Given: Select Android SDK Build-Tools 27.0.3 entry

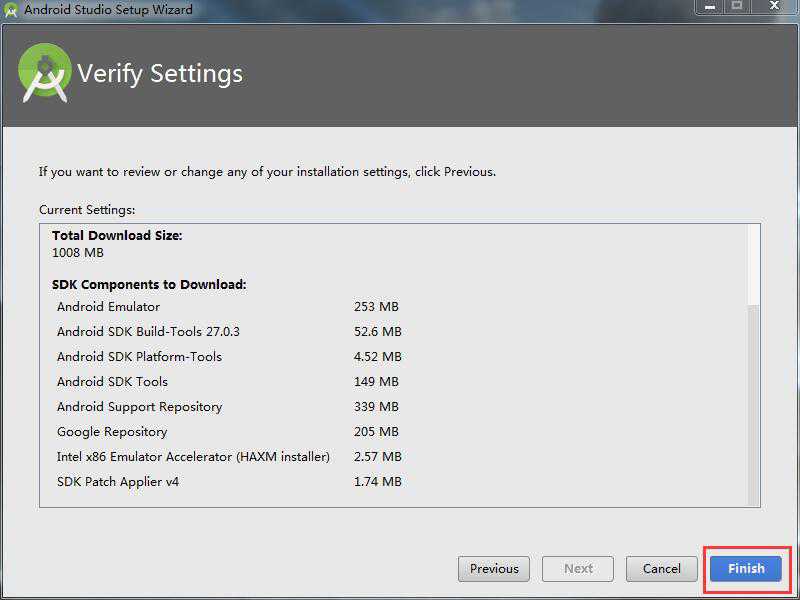Looking at the screenshot, I should coord(148,332).
